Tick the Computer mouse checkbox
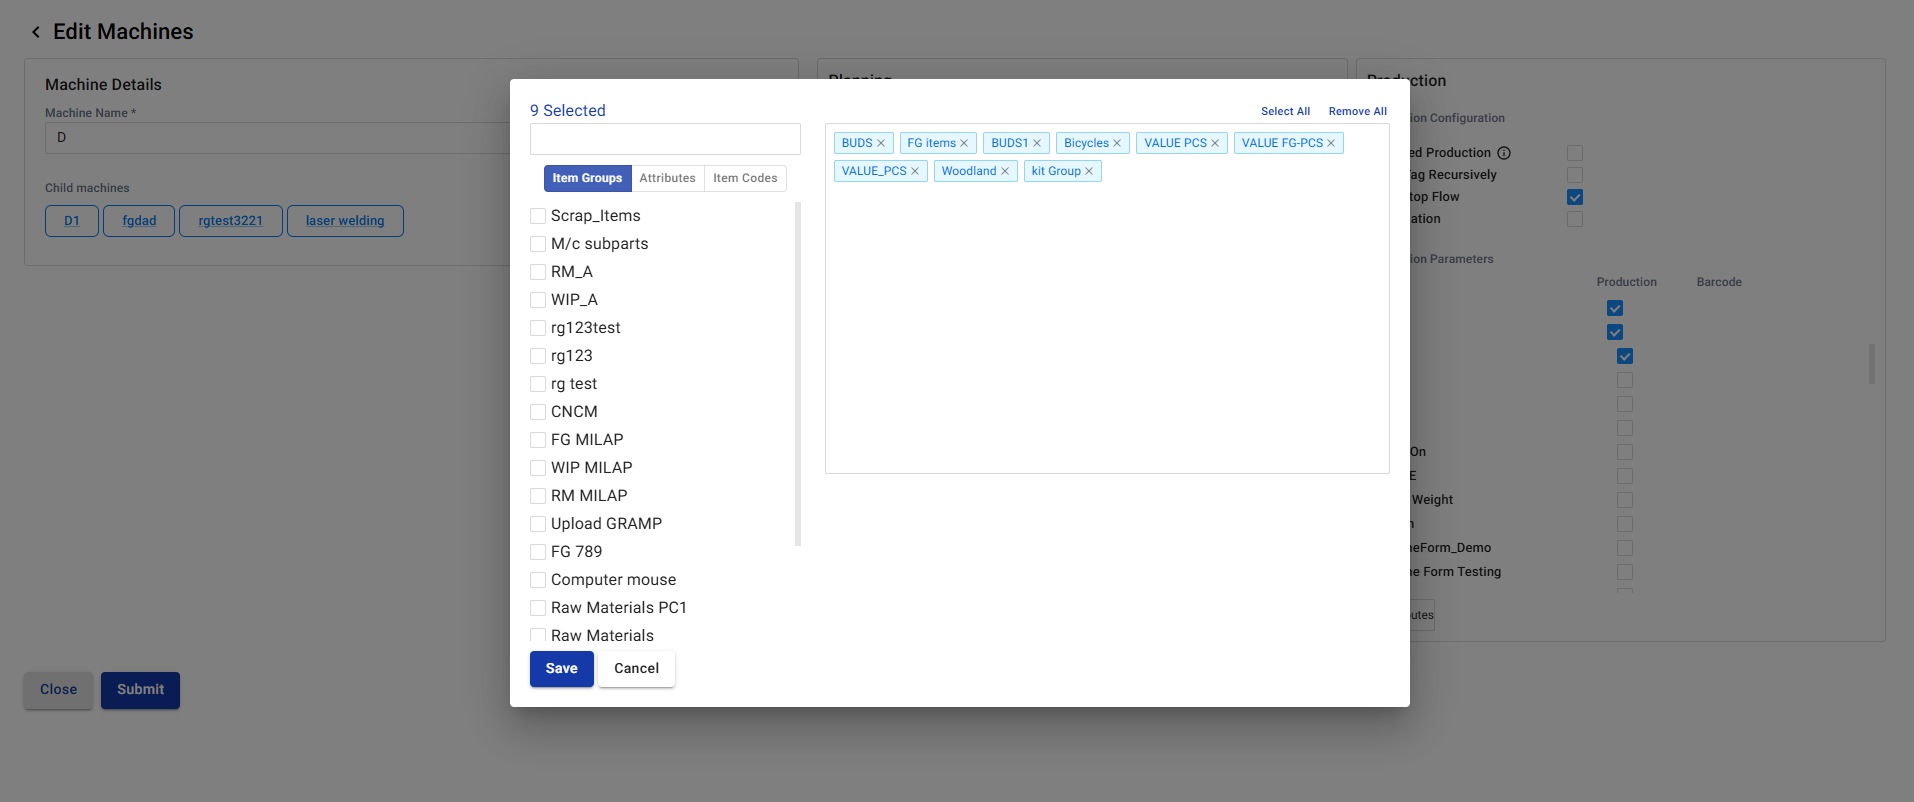Screen dimensions: 1914x802 point(538,580)
